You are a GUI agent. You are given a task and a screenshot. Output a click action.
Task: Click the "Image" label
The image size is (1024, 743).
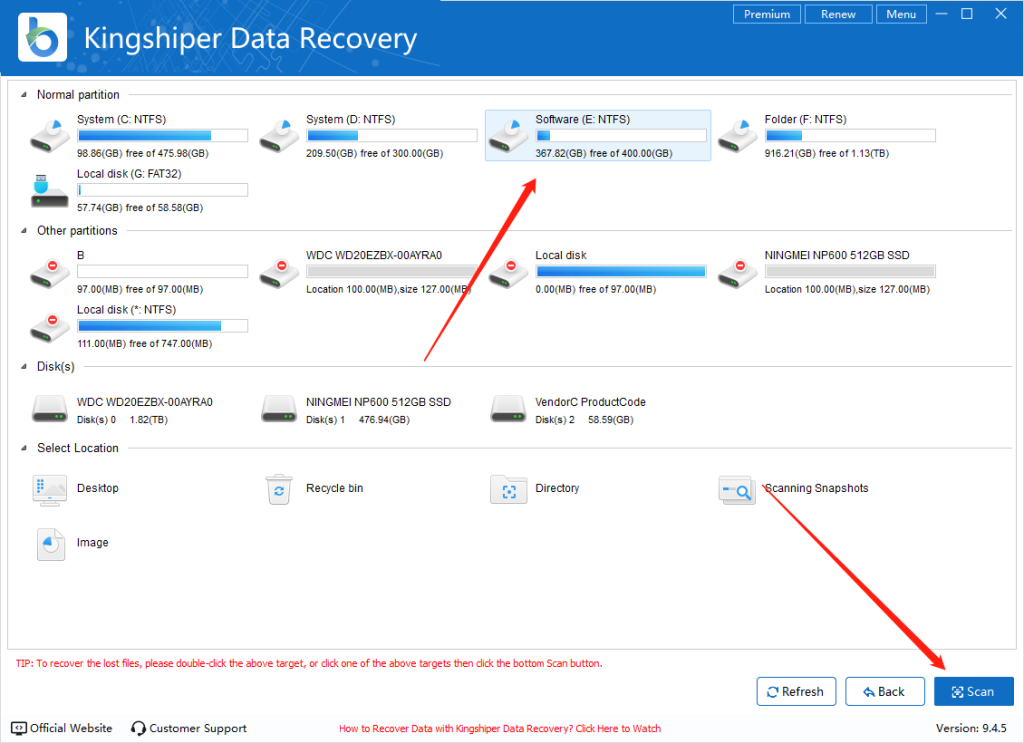pyautogui.click(x=93, y=543)
